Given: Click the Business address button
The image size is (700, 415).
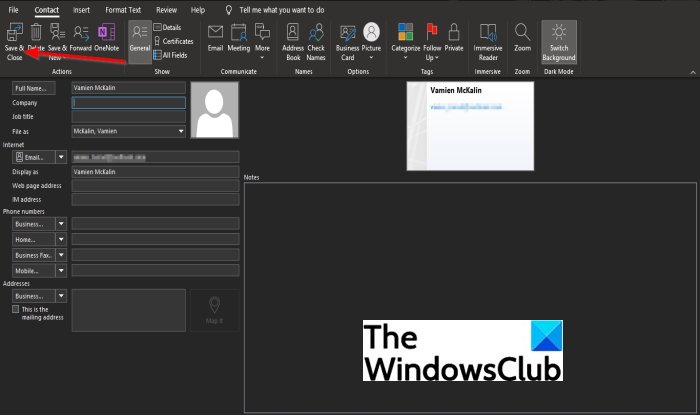Looking at the screenshot, I should pos(33,296).
